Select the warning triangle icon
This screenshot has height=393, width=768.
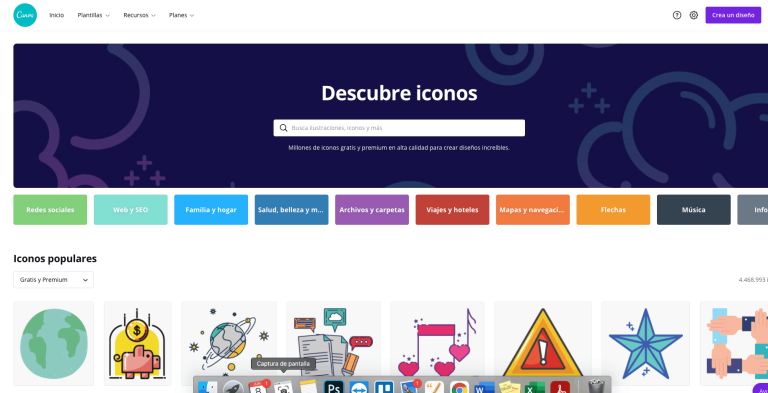543,344
